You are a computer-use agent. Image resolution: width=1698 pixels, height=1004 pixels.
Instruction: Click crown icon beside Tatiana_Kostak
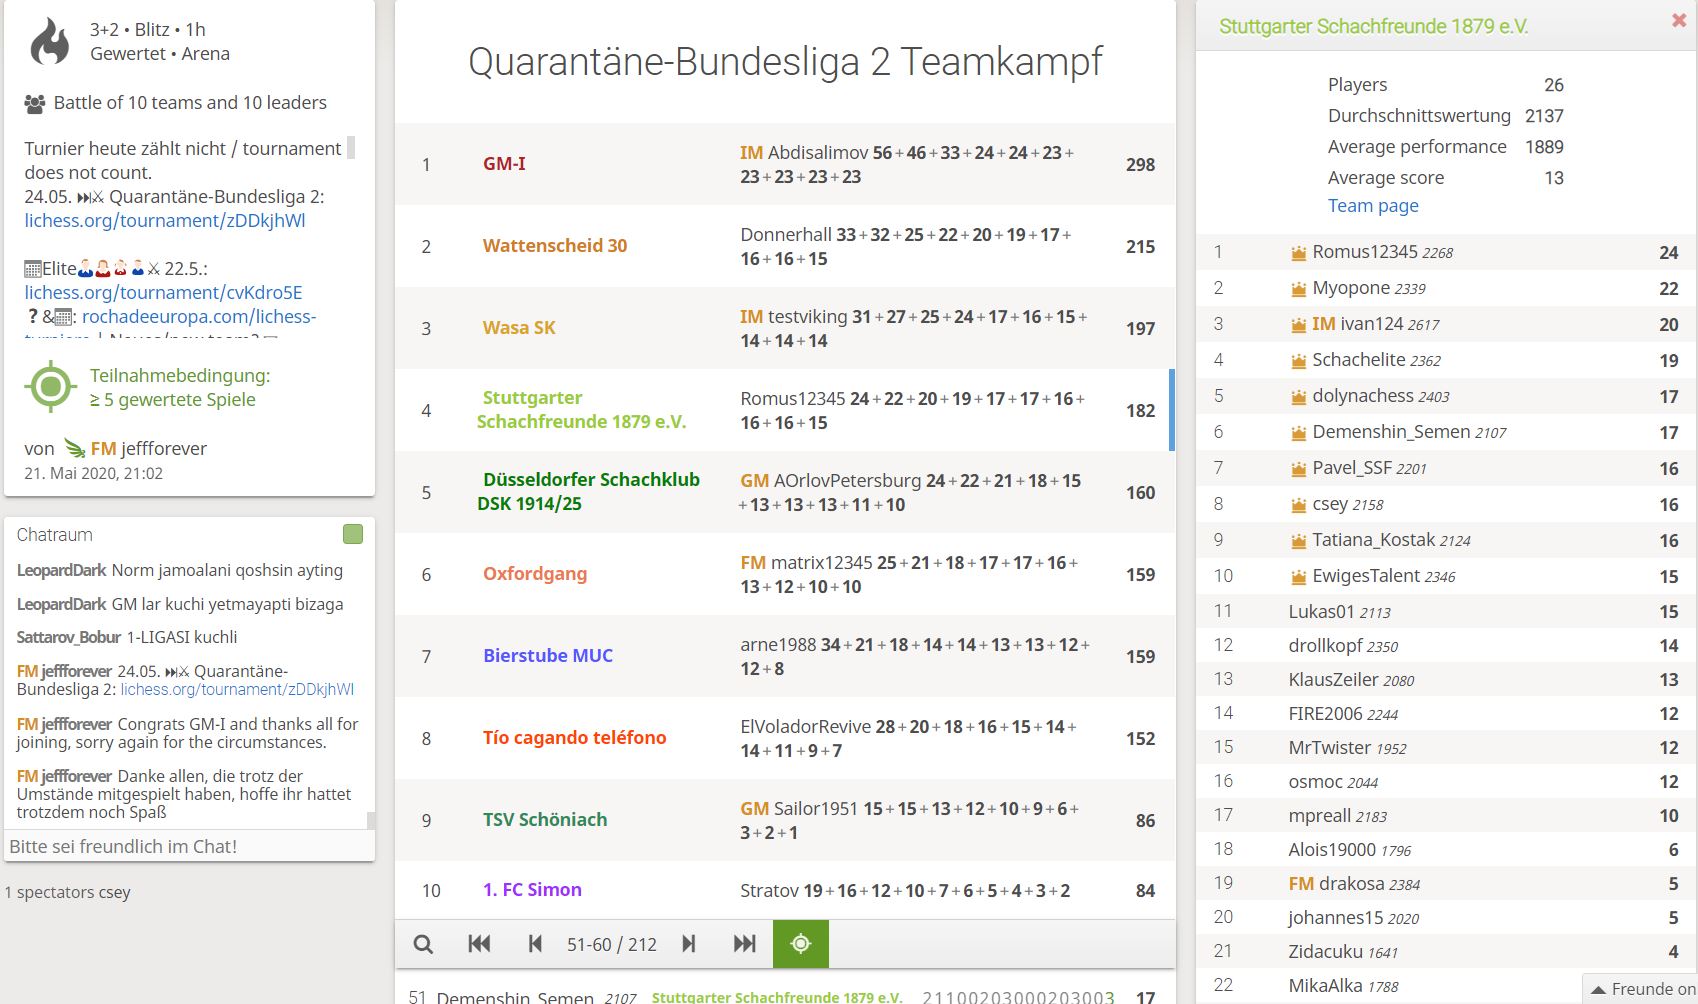pyautogui.click(x=1298, y=541)
